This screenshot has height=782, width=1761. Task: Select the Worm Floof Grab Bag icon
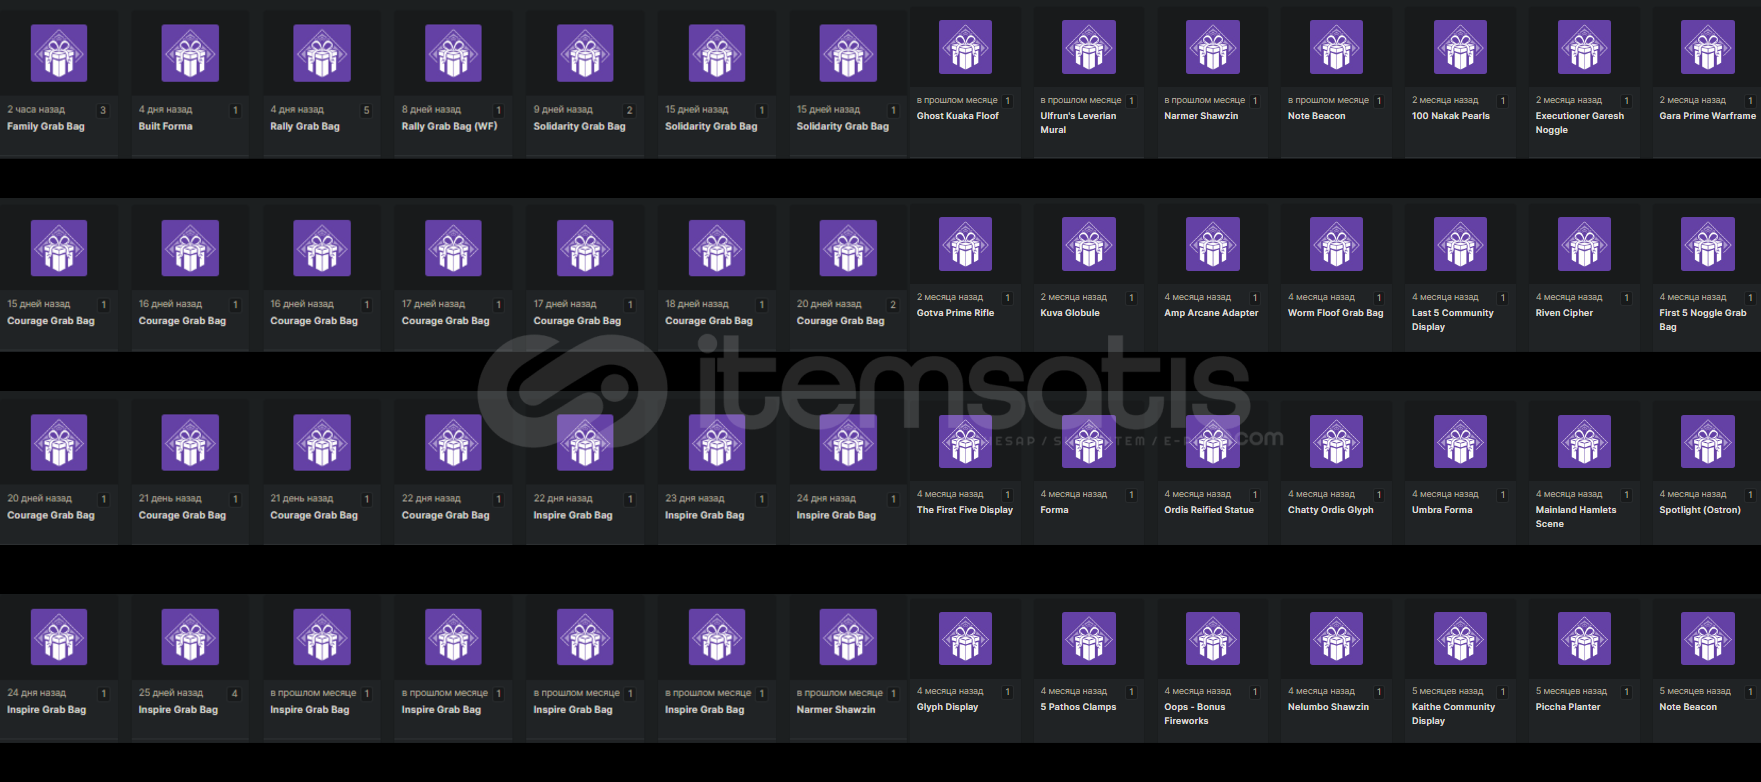tap(1336, 244)
